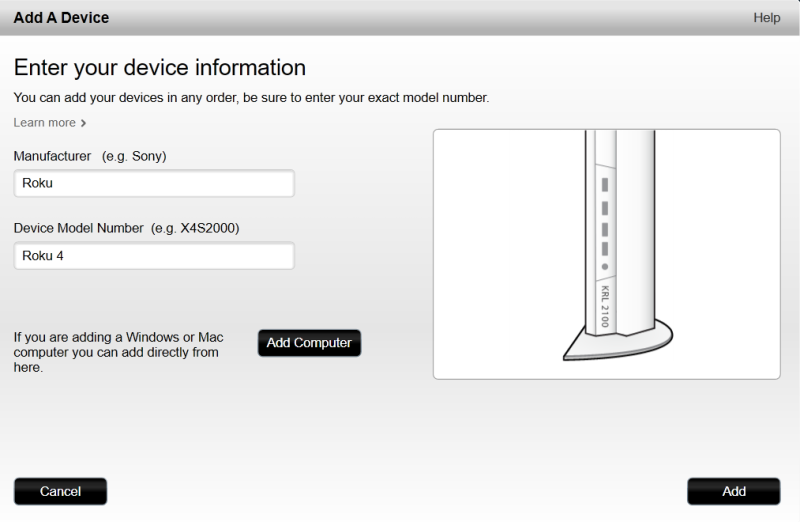Click the Add Computer button
Image resolution: width=800 pixels, height=522 pixels.
[x=309, y=343]
